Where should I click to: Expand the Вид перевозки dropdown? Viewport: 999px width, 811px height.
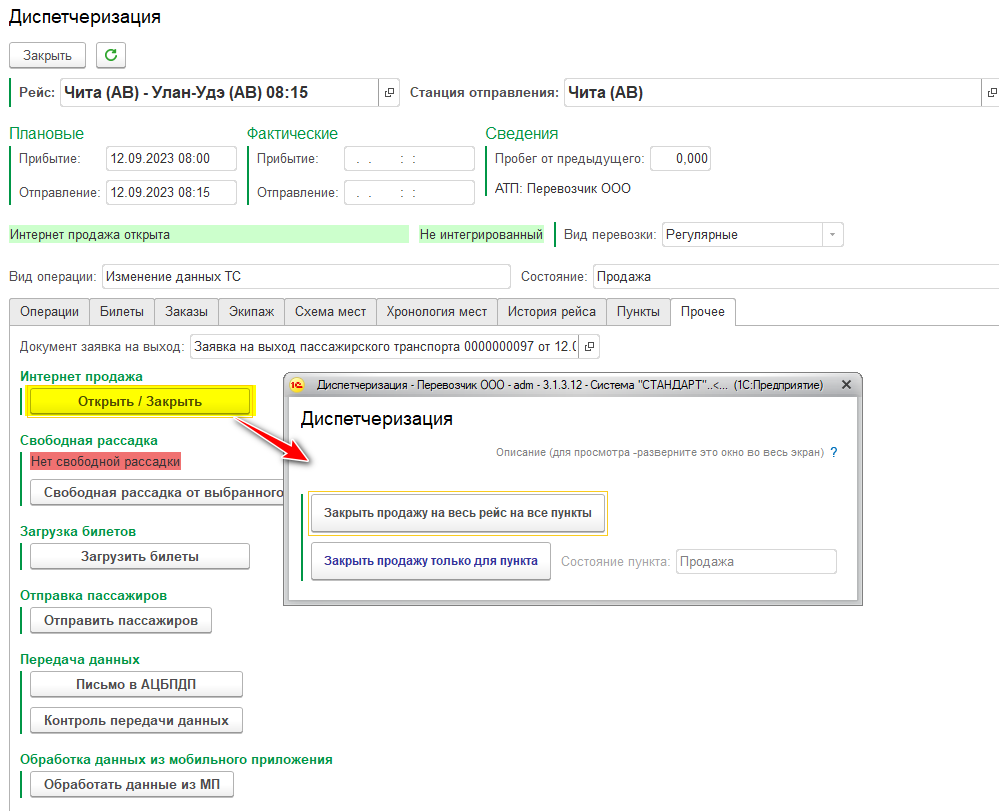point(831,235)
